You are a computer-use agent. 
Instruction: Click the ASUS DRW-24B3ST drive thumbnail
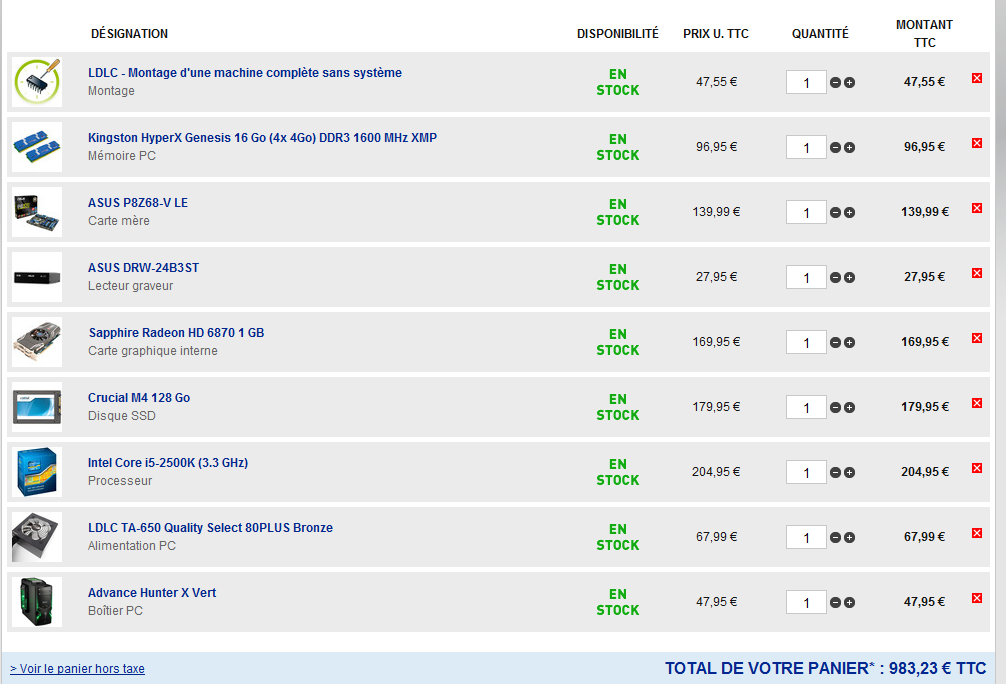tap(37, 277)
